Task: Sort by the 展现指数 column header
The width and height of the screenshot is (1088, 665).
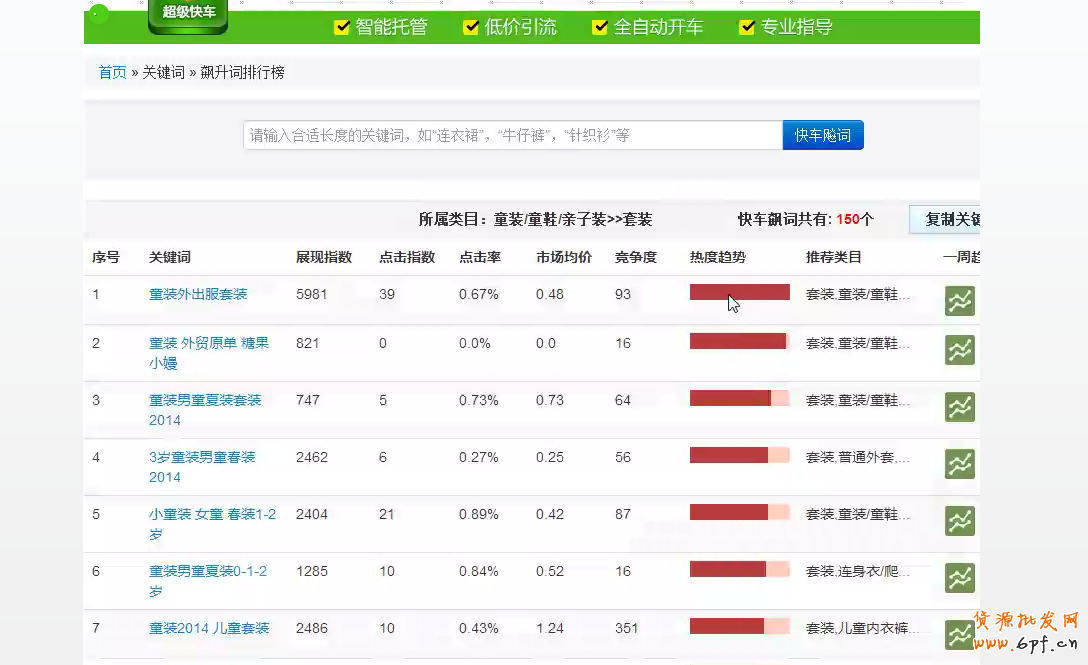Action: 324,257
